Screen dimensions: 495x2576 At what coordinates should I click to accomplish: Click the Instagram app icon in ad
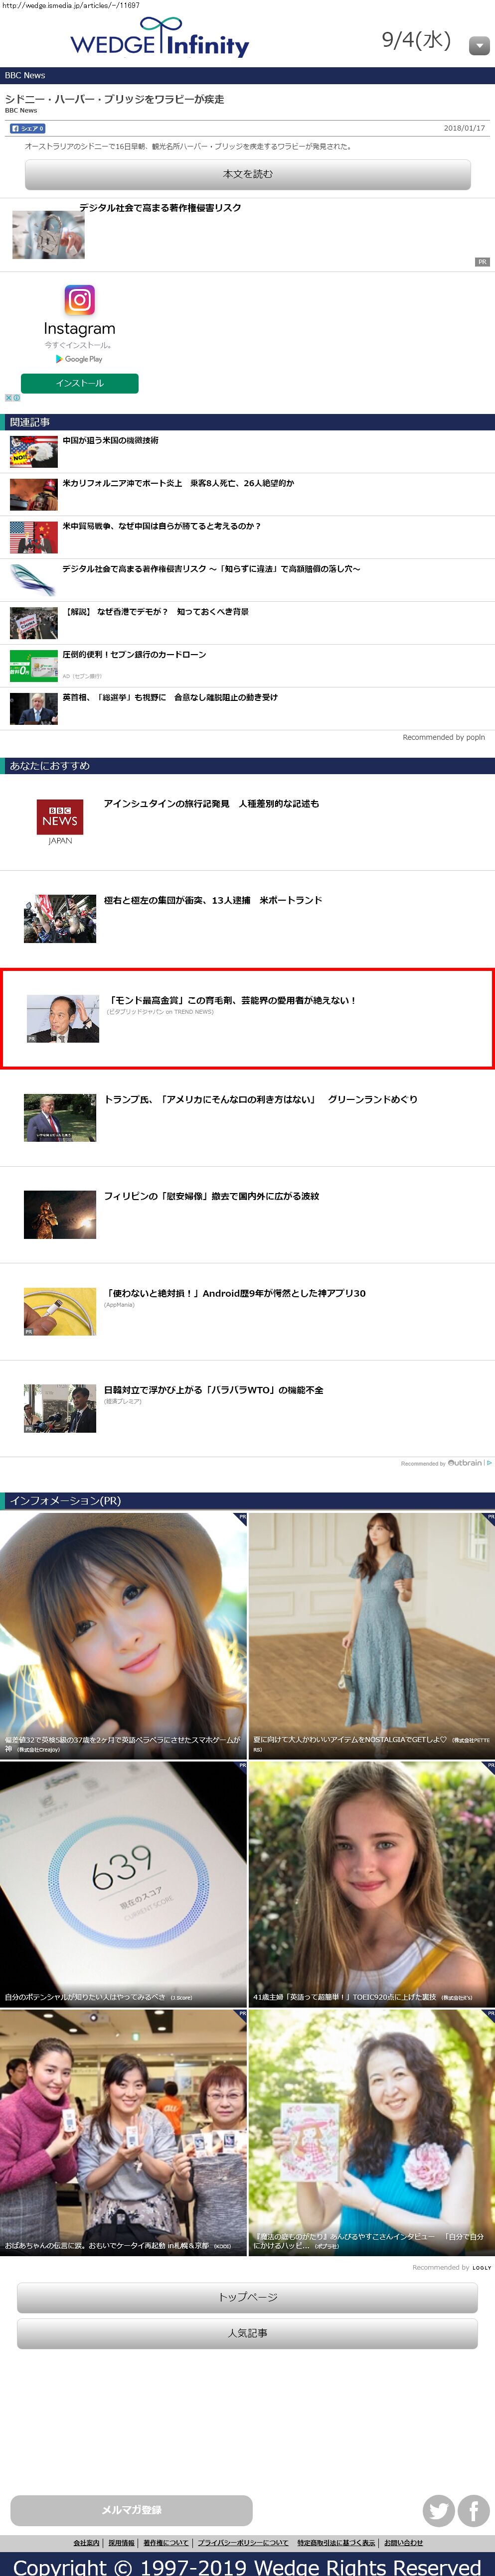80,300
